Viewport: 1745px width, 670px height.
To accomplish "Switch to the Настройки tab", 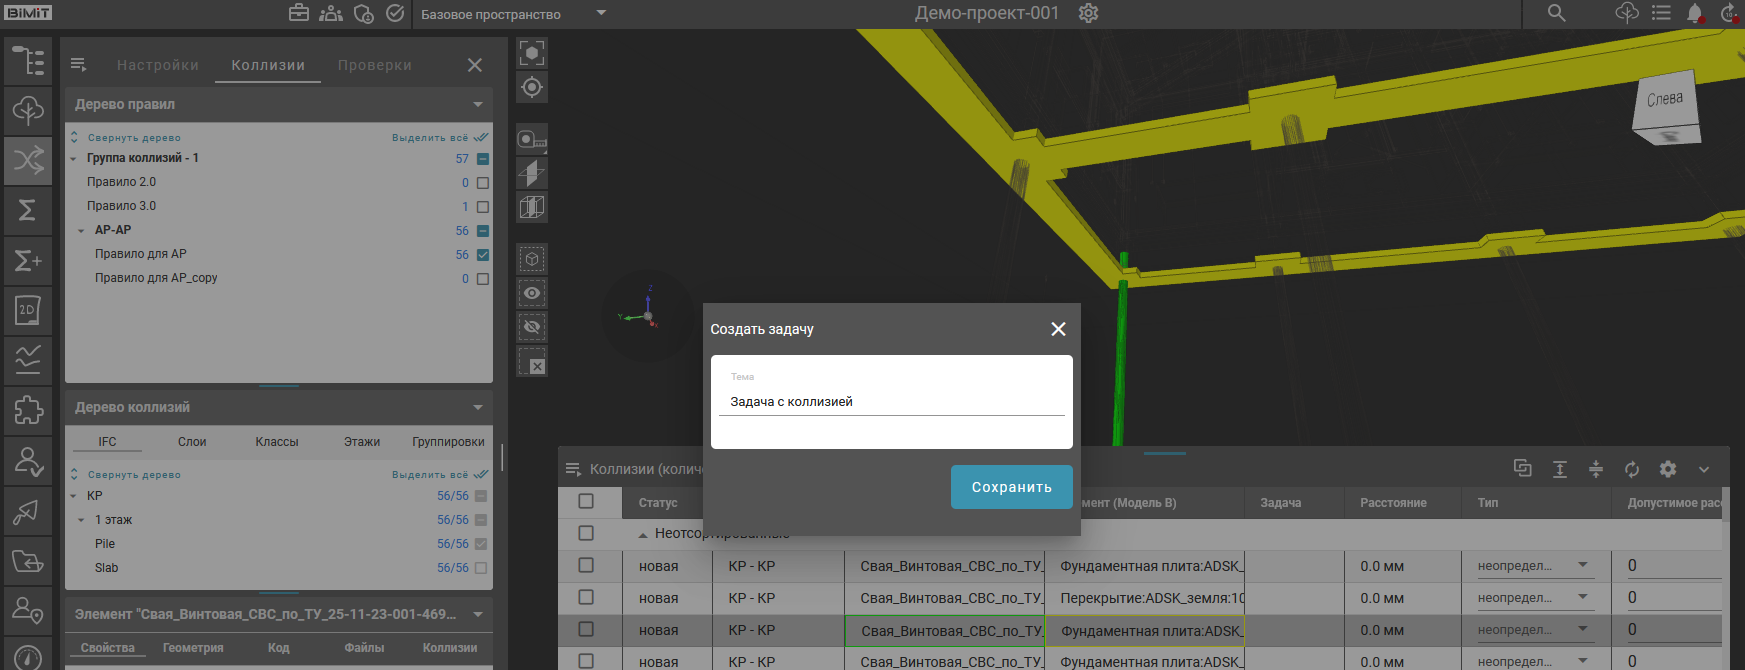I will (158, 65).
